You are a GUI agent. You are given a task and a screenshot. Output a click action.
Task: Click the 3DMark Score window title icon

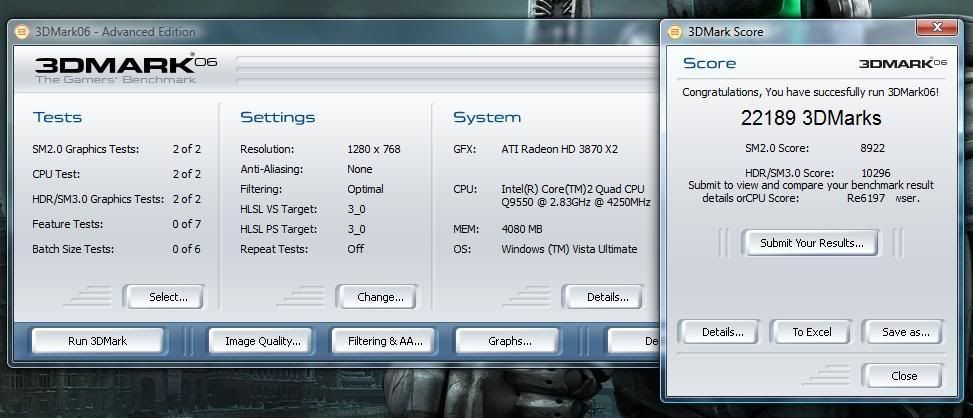click(x=675, y=32)
